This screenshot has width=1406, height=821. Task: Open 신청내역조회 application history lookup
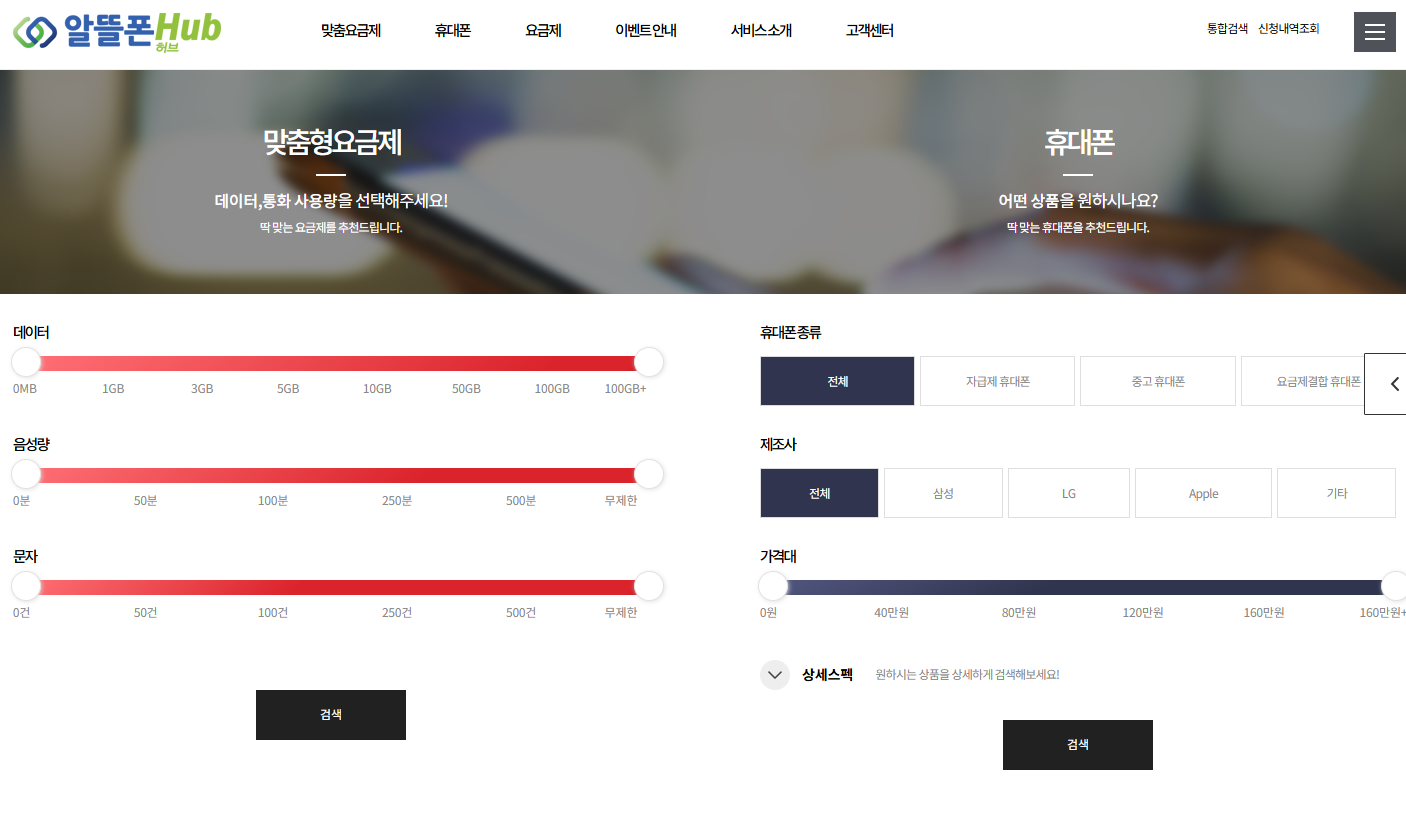click(x=1289, y=29)
